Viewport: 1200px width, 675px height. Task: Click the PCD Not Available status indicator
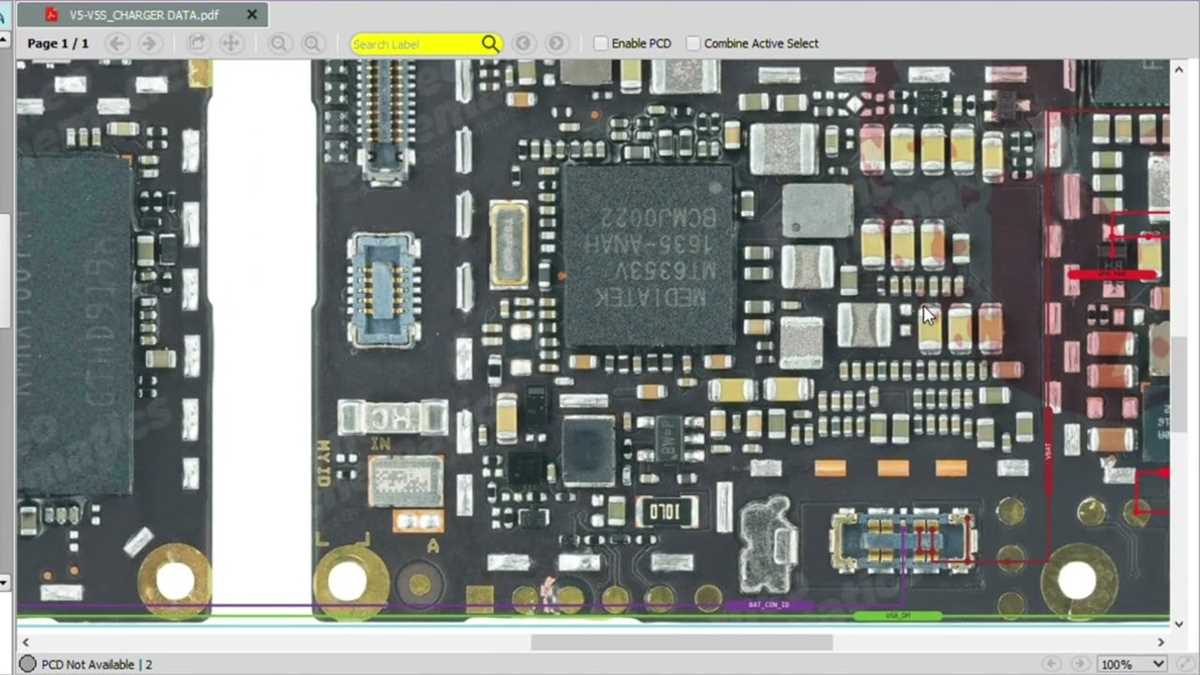pos(86,664)
